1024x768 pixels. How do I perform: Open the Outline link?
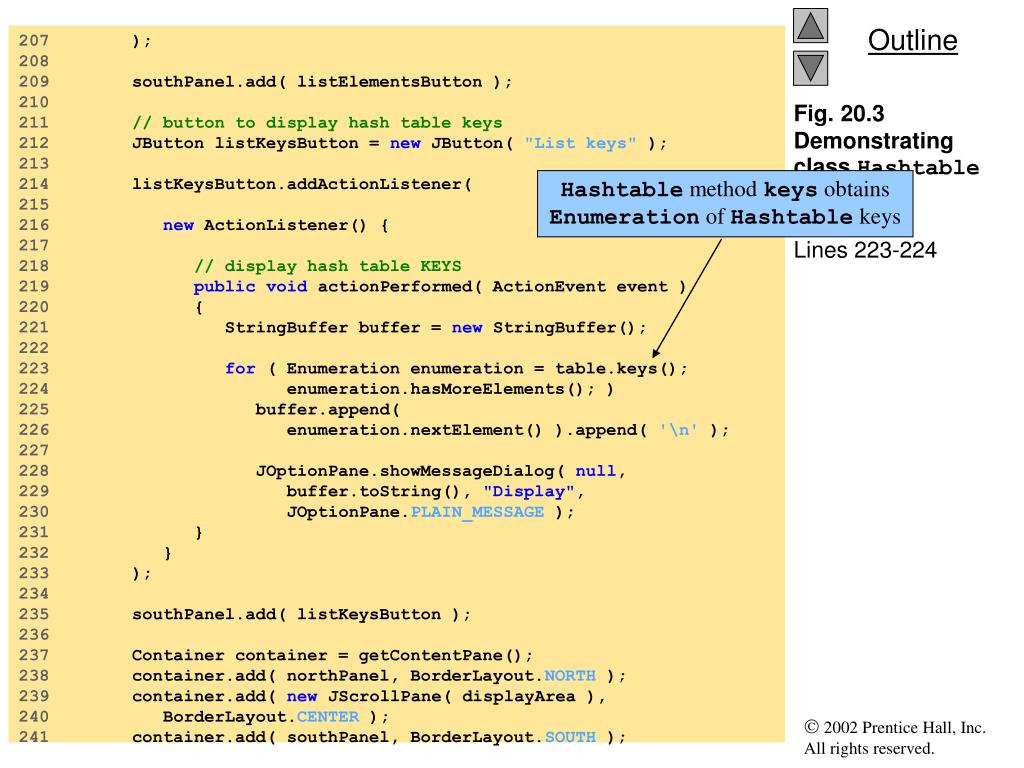(912, 40)
